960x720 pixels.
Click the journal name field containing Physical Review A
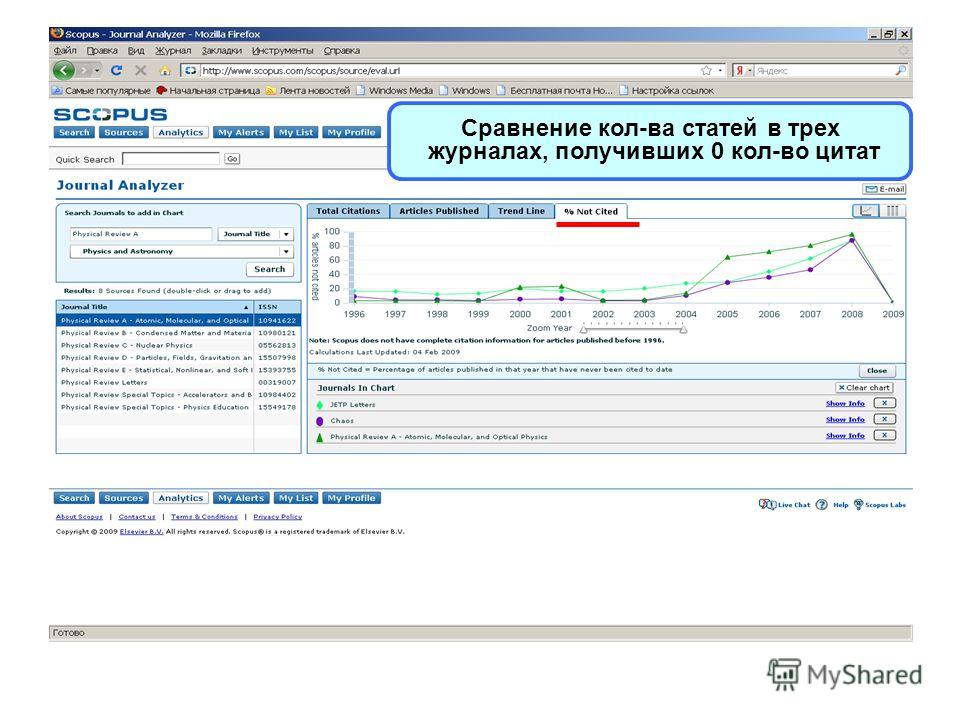coord(140,234)
